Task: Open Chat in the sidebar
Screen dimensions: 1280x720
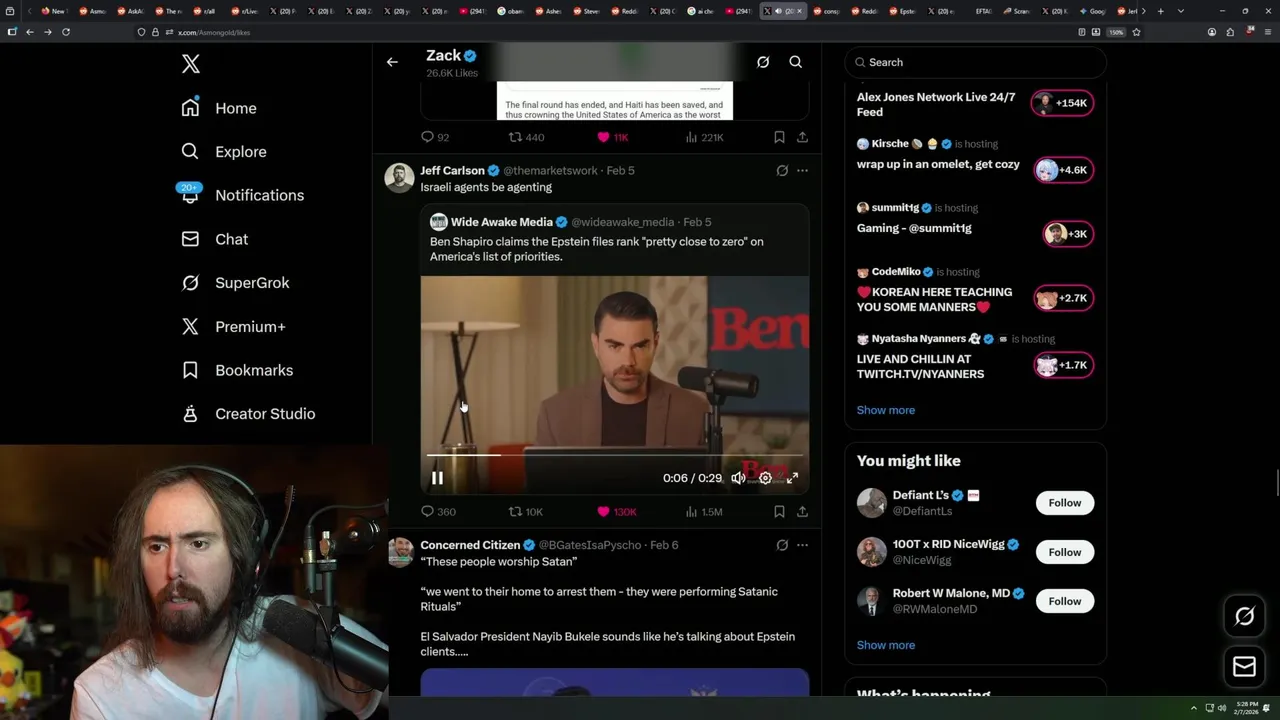Action: pos(214,239)
